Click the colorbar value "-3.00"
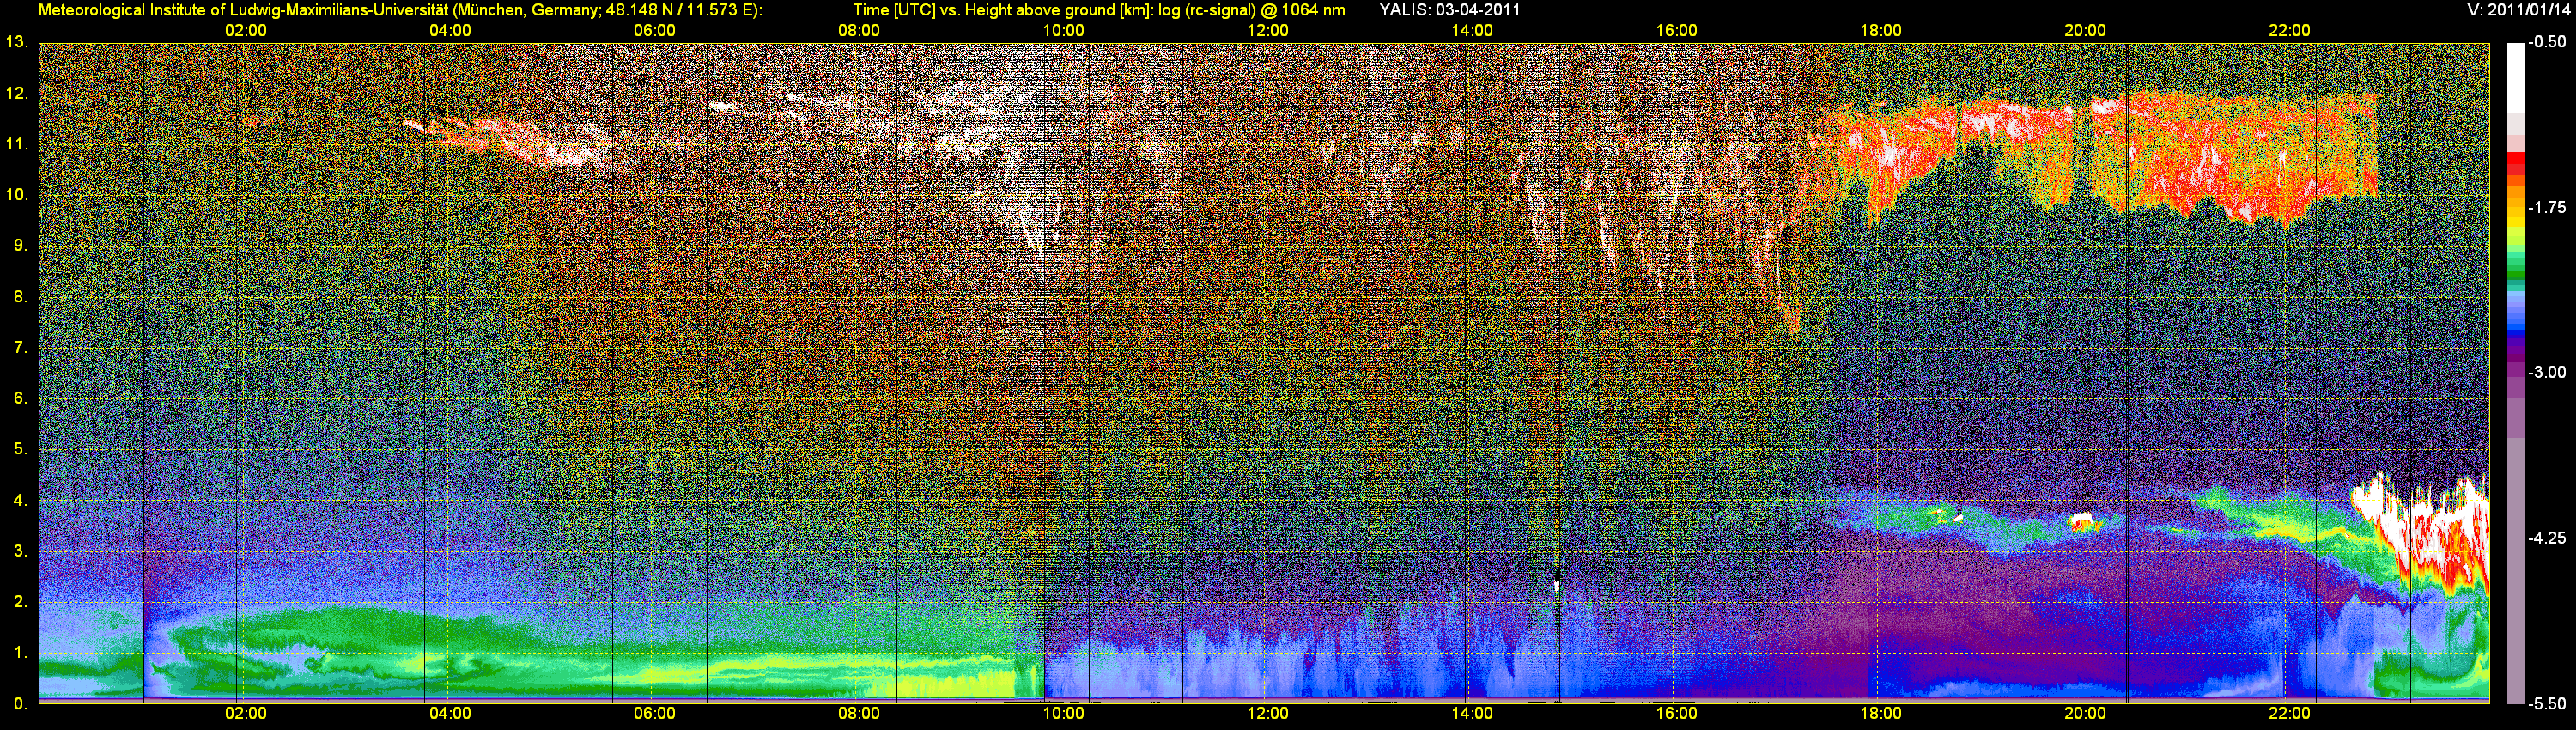This screenshot has height=730, width=2576. pos(2546,372)
